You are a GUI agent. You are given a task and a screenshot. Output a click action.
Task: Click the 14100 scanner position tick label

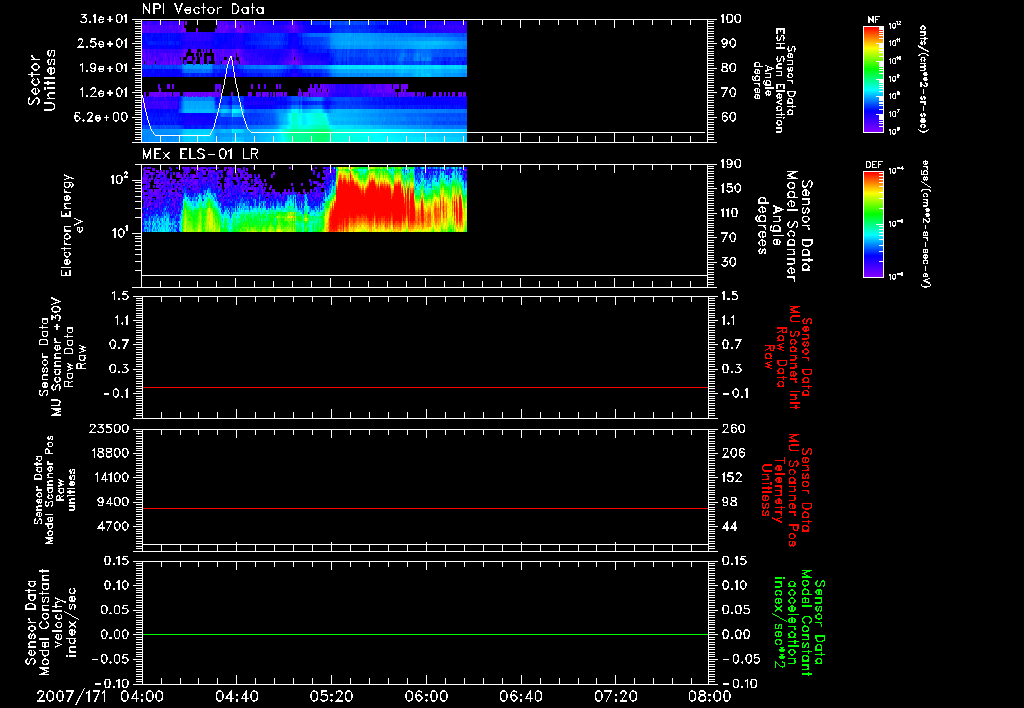pyautogui.click(x=109, y=477)
